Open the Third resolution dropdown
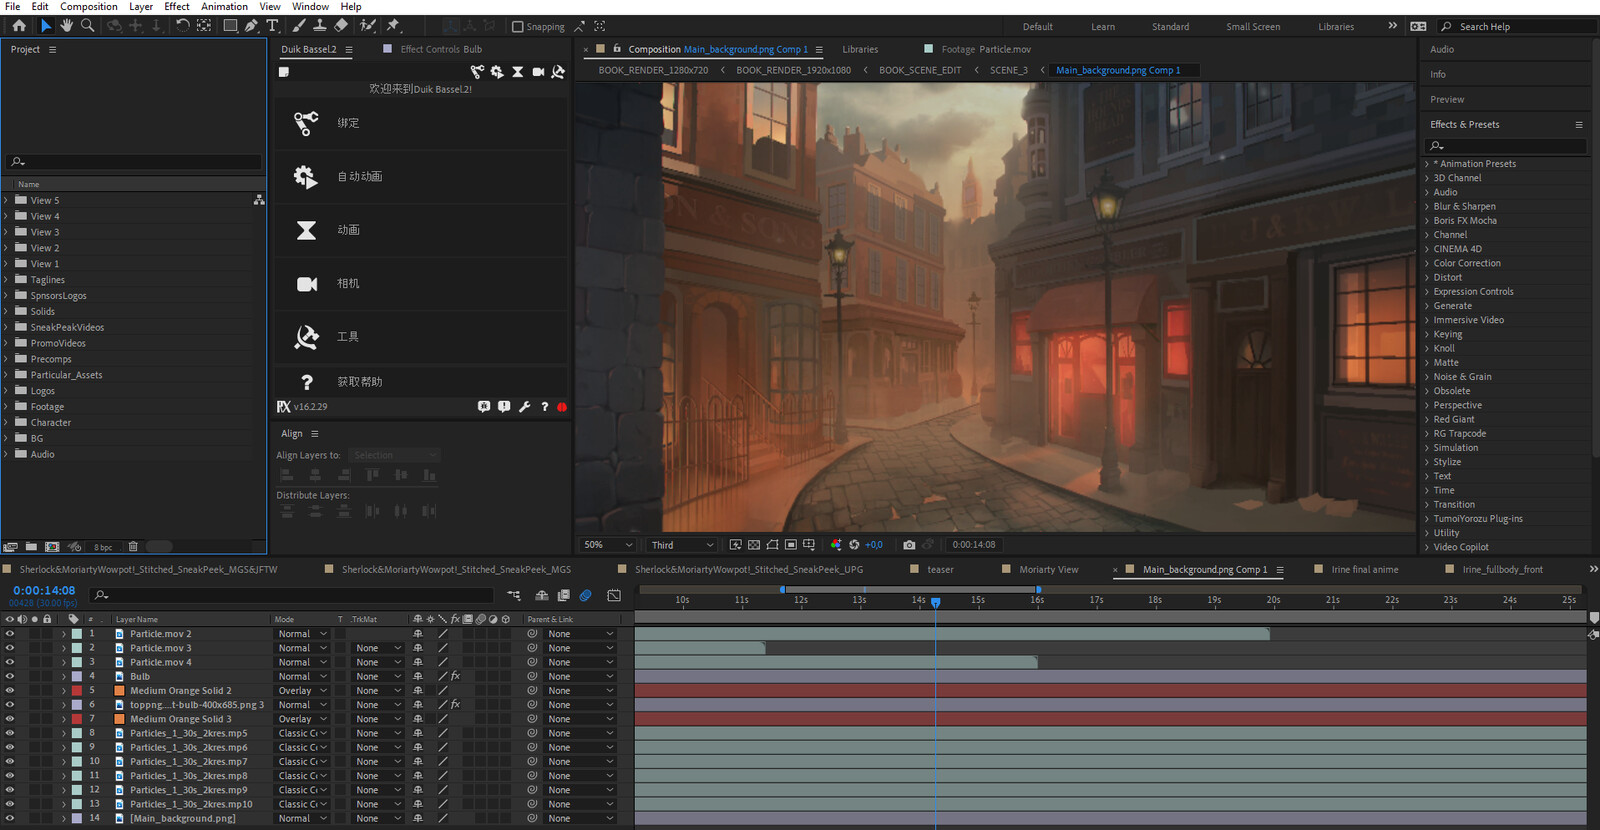Screen dimensions: 1600x830 [x=682, y=545]
